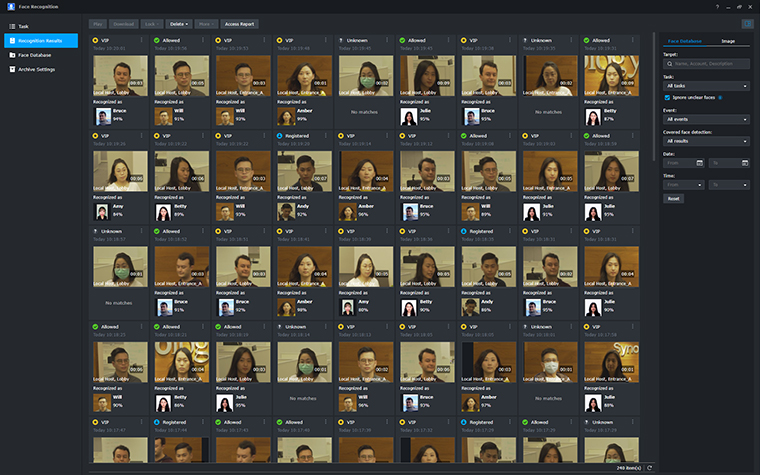Click the info icon next to Ignore unclear faces
The image size is (760, 475).
pyautogui.click(x=720, y=97)
